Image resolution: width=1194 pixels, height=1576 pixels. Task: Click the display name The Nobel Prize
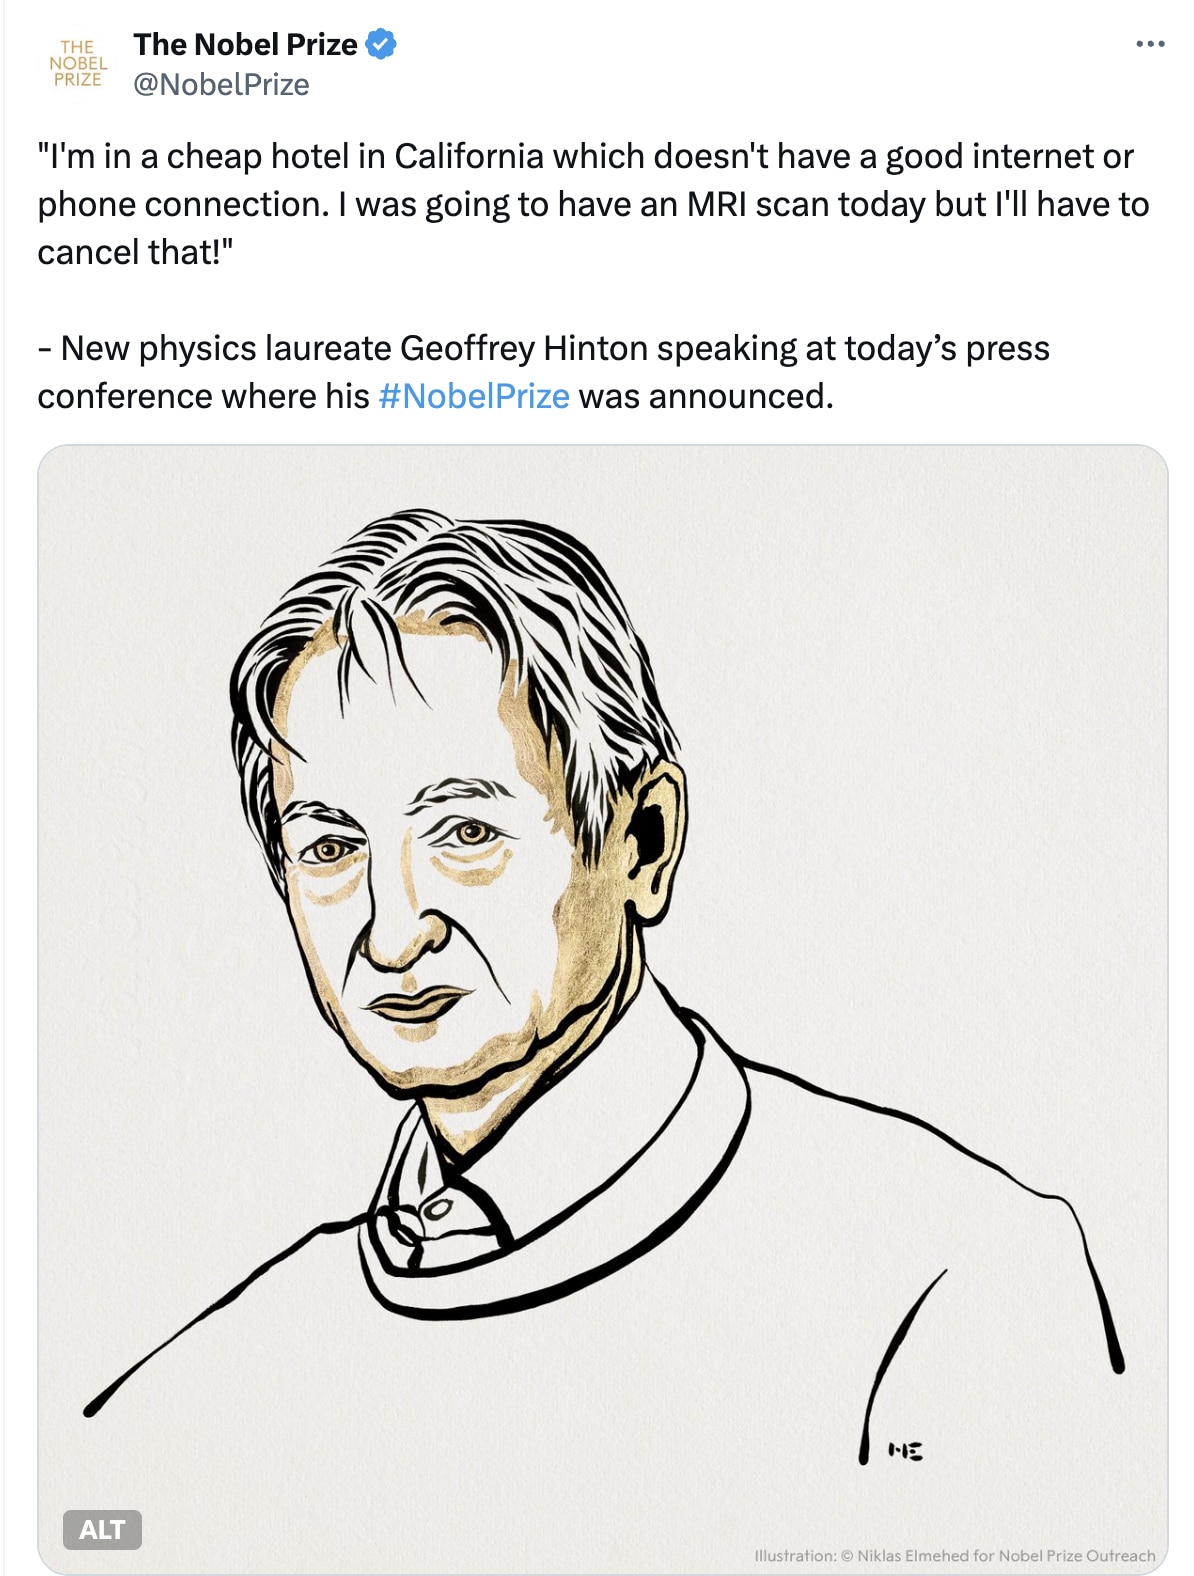pyautogui.click(x=245, y=44)
